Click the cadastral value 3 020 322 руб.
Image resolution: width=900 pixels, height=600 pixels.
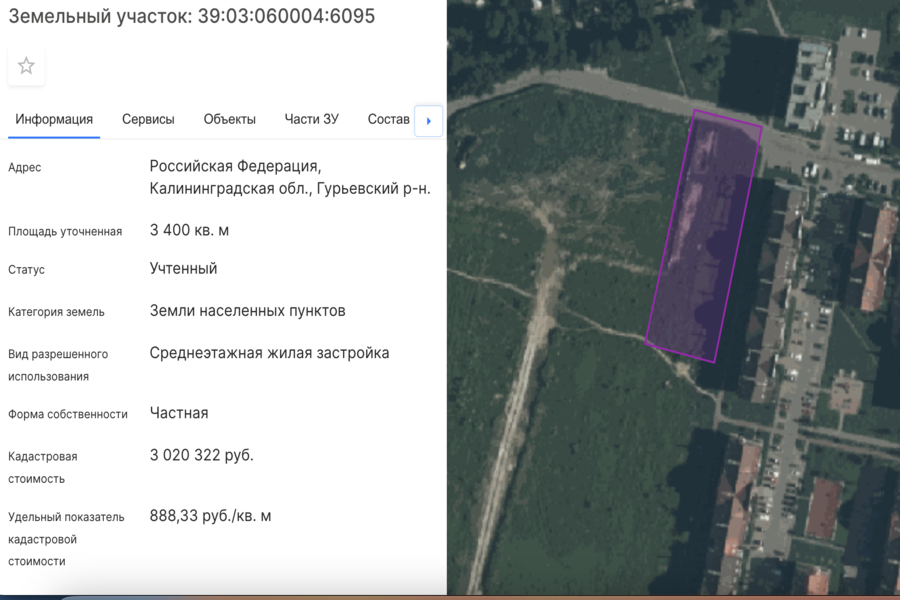202,454
